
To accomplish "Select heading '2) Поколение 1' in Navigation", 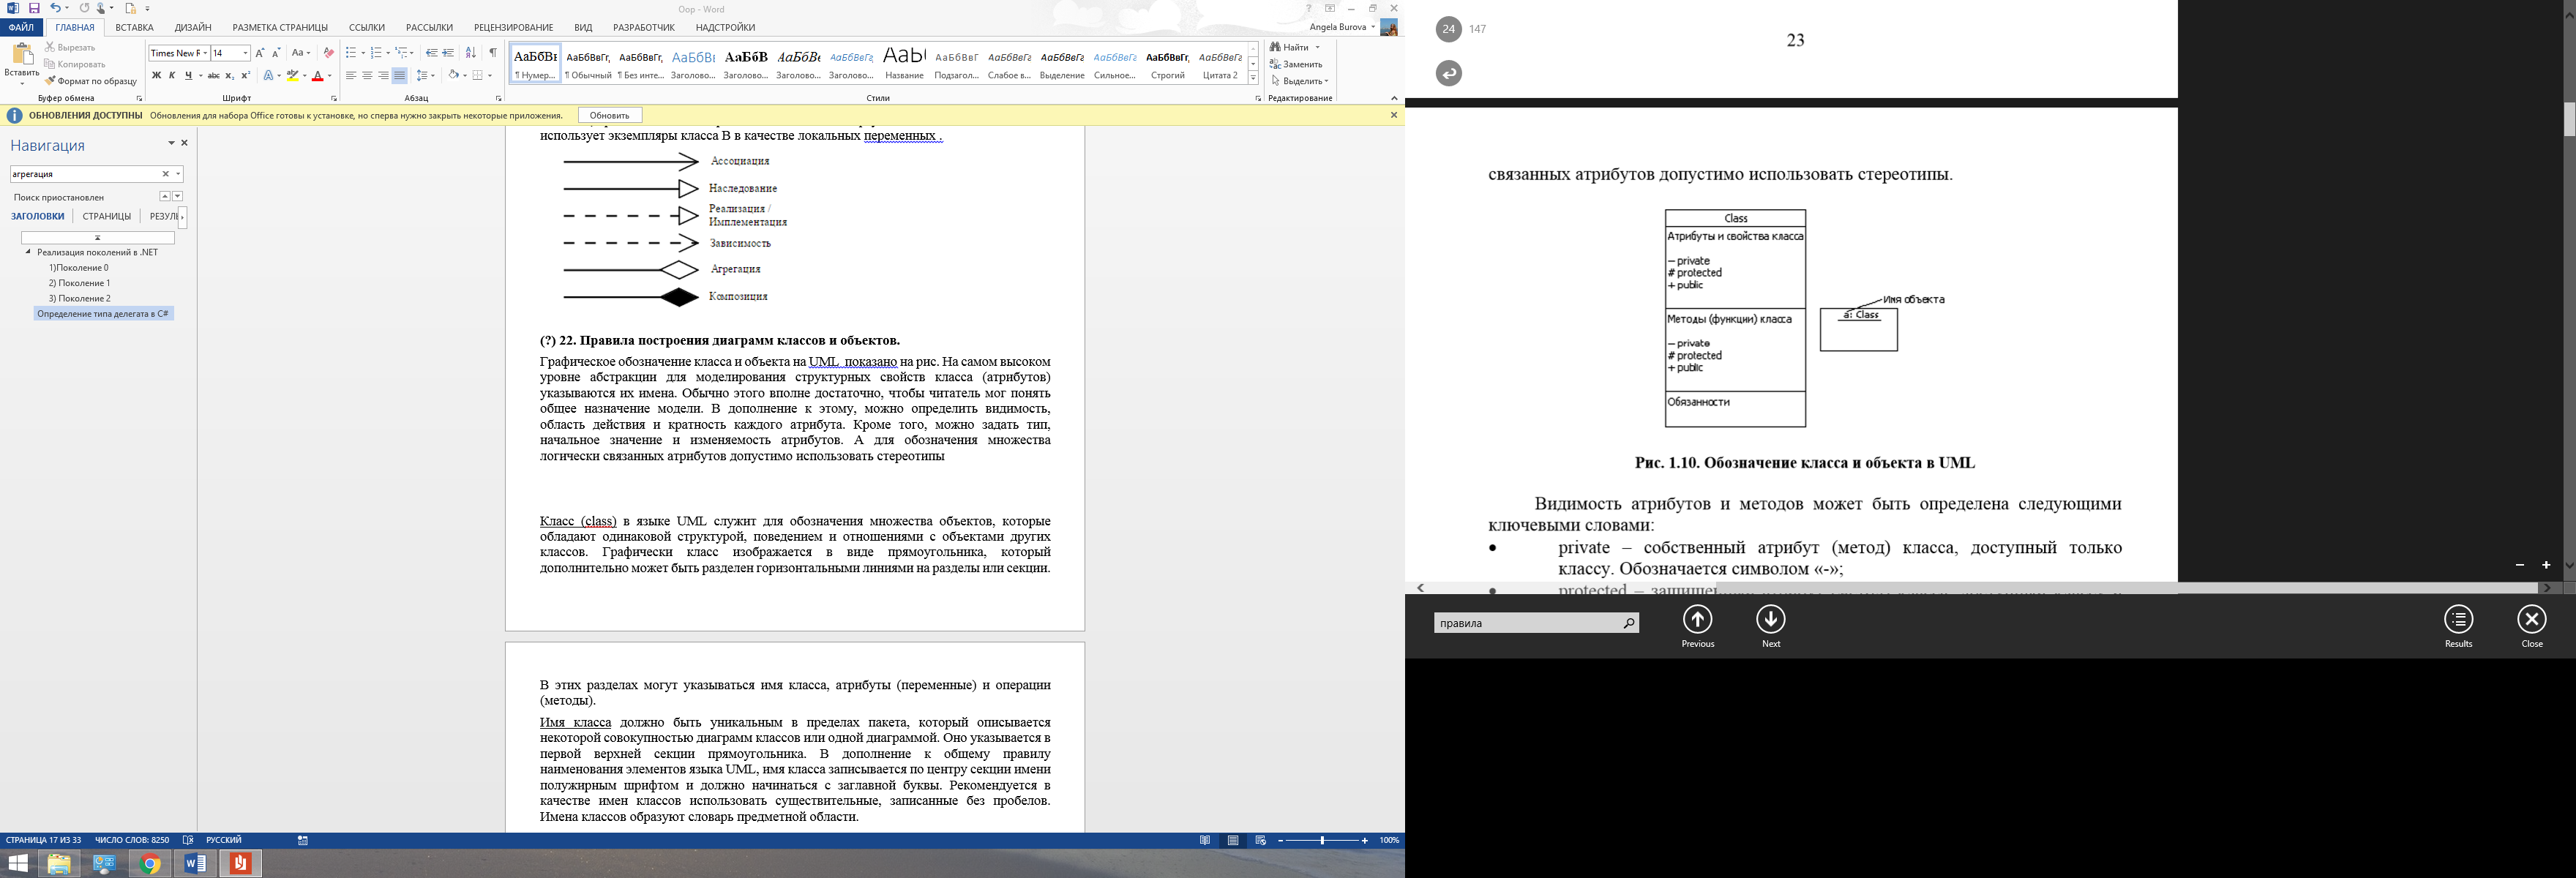I will 80,283.
